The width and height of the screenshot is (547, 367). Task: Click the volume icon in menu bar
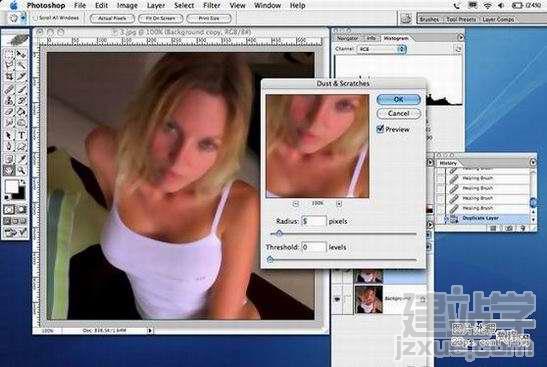[501, 5]
